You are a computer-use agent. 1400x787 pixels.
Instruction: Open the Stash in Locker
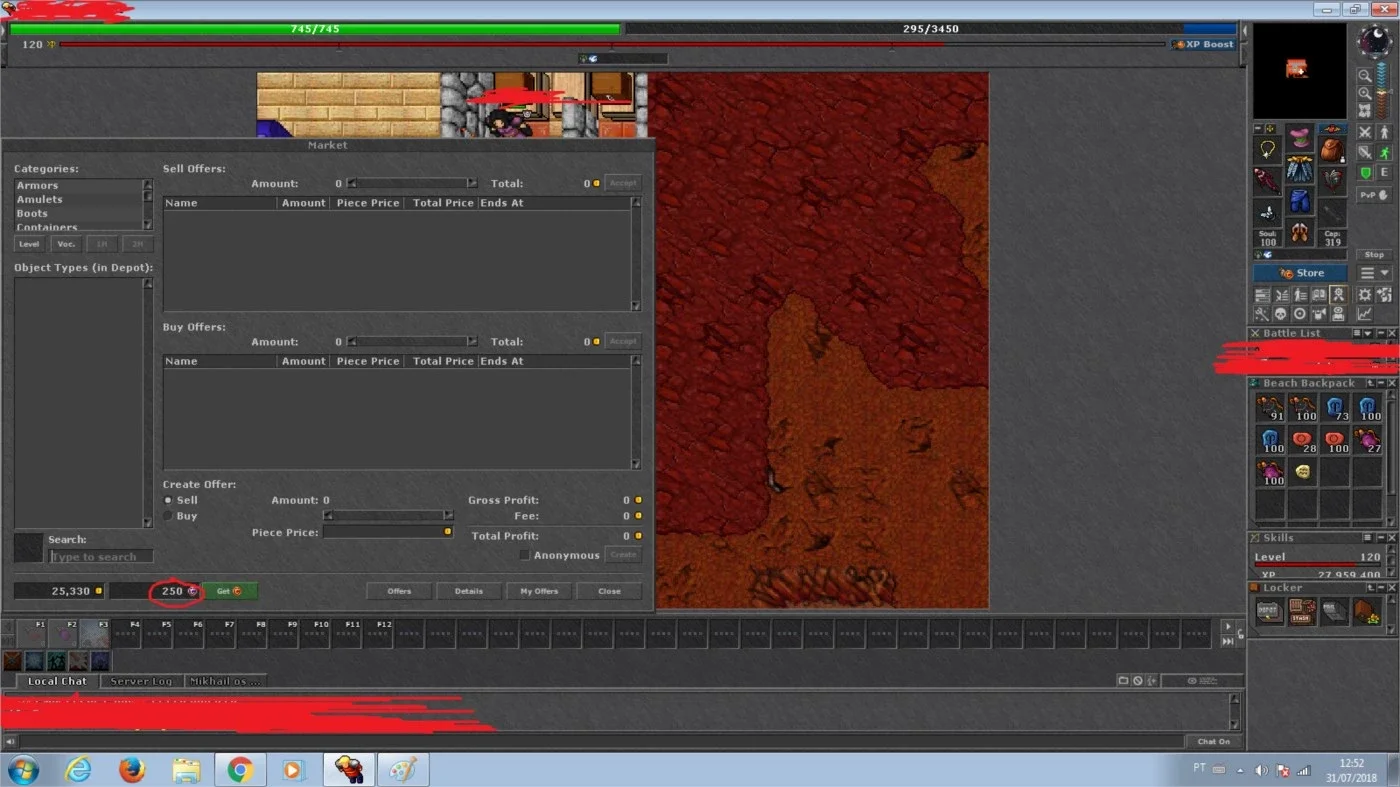(1302, 612)
